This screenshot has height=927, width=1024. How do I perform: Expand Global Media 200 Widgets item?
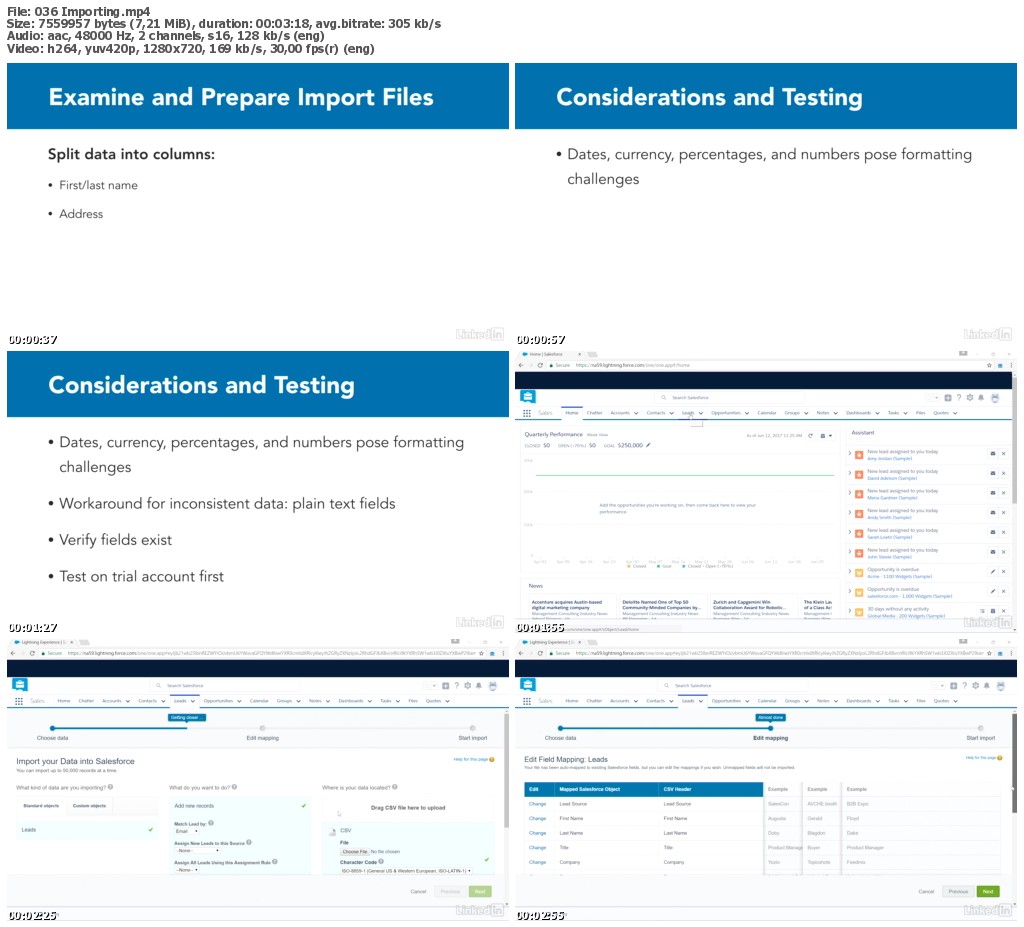click(850, 611)
